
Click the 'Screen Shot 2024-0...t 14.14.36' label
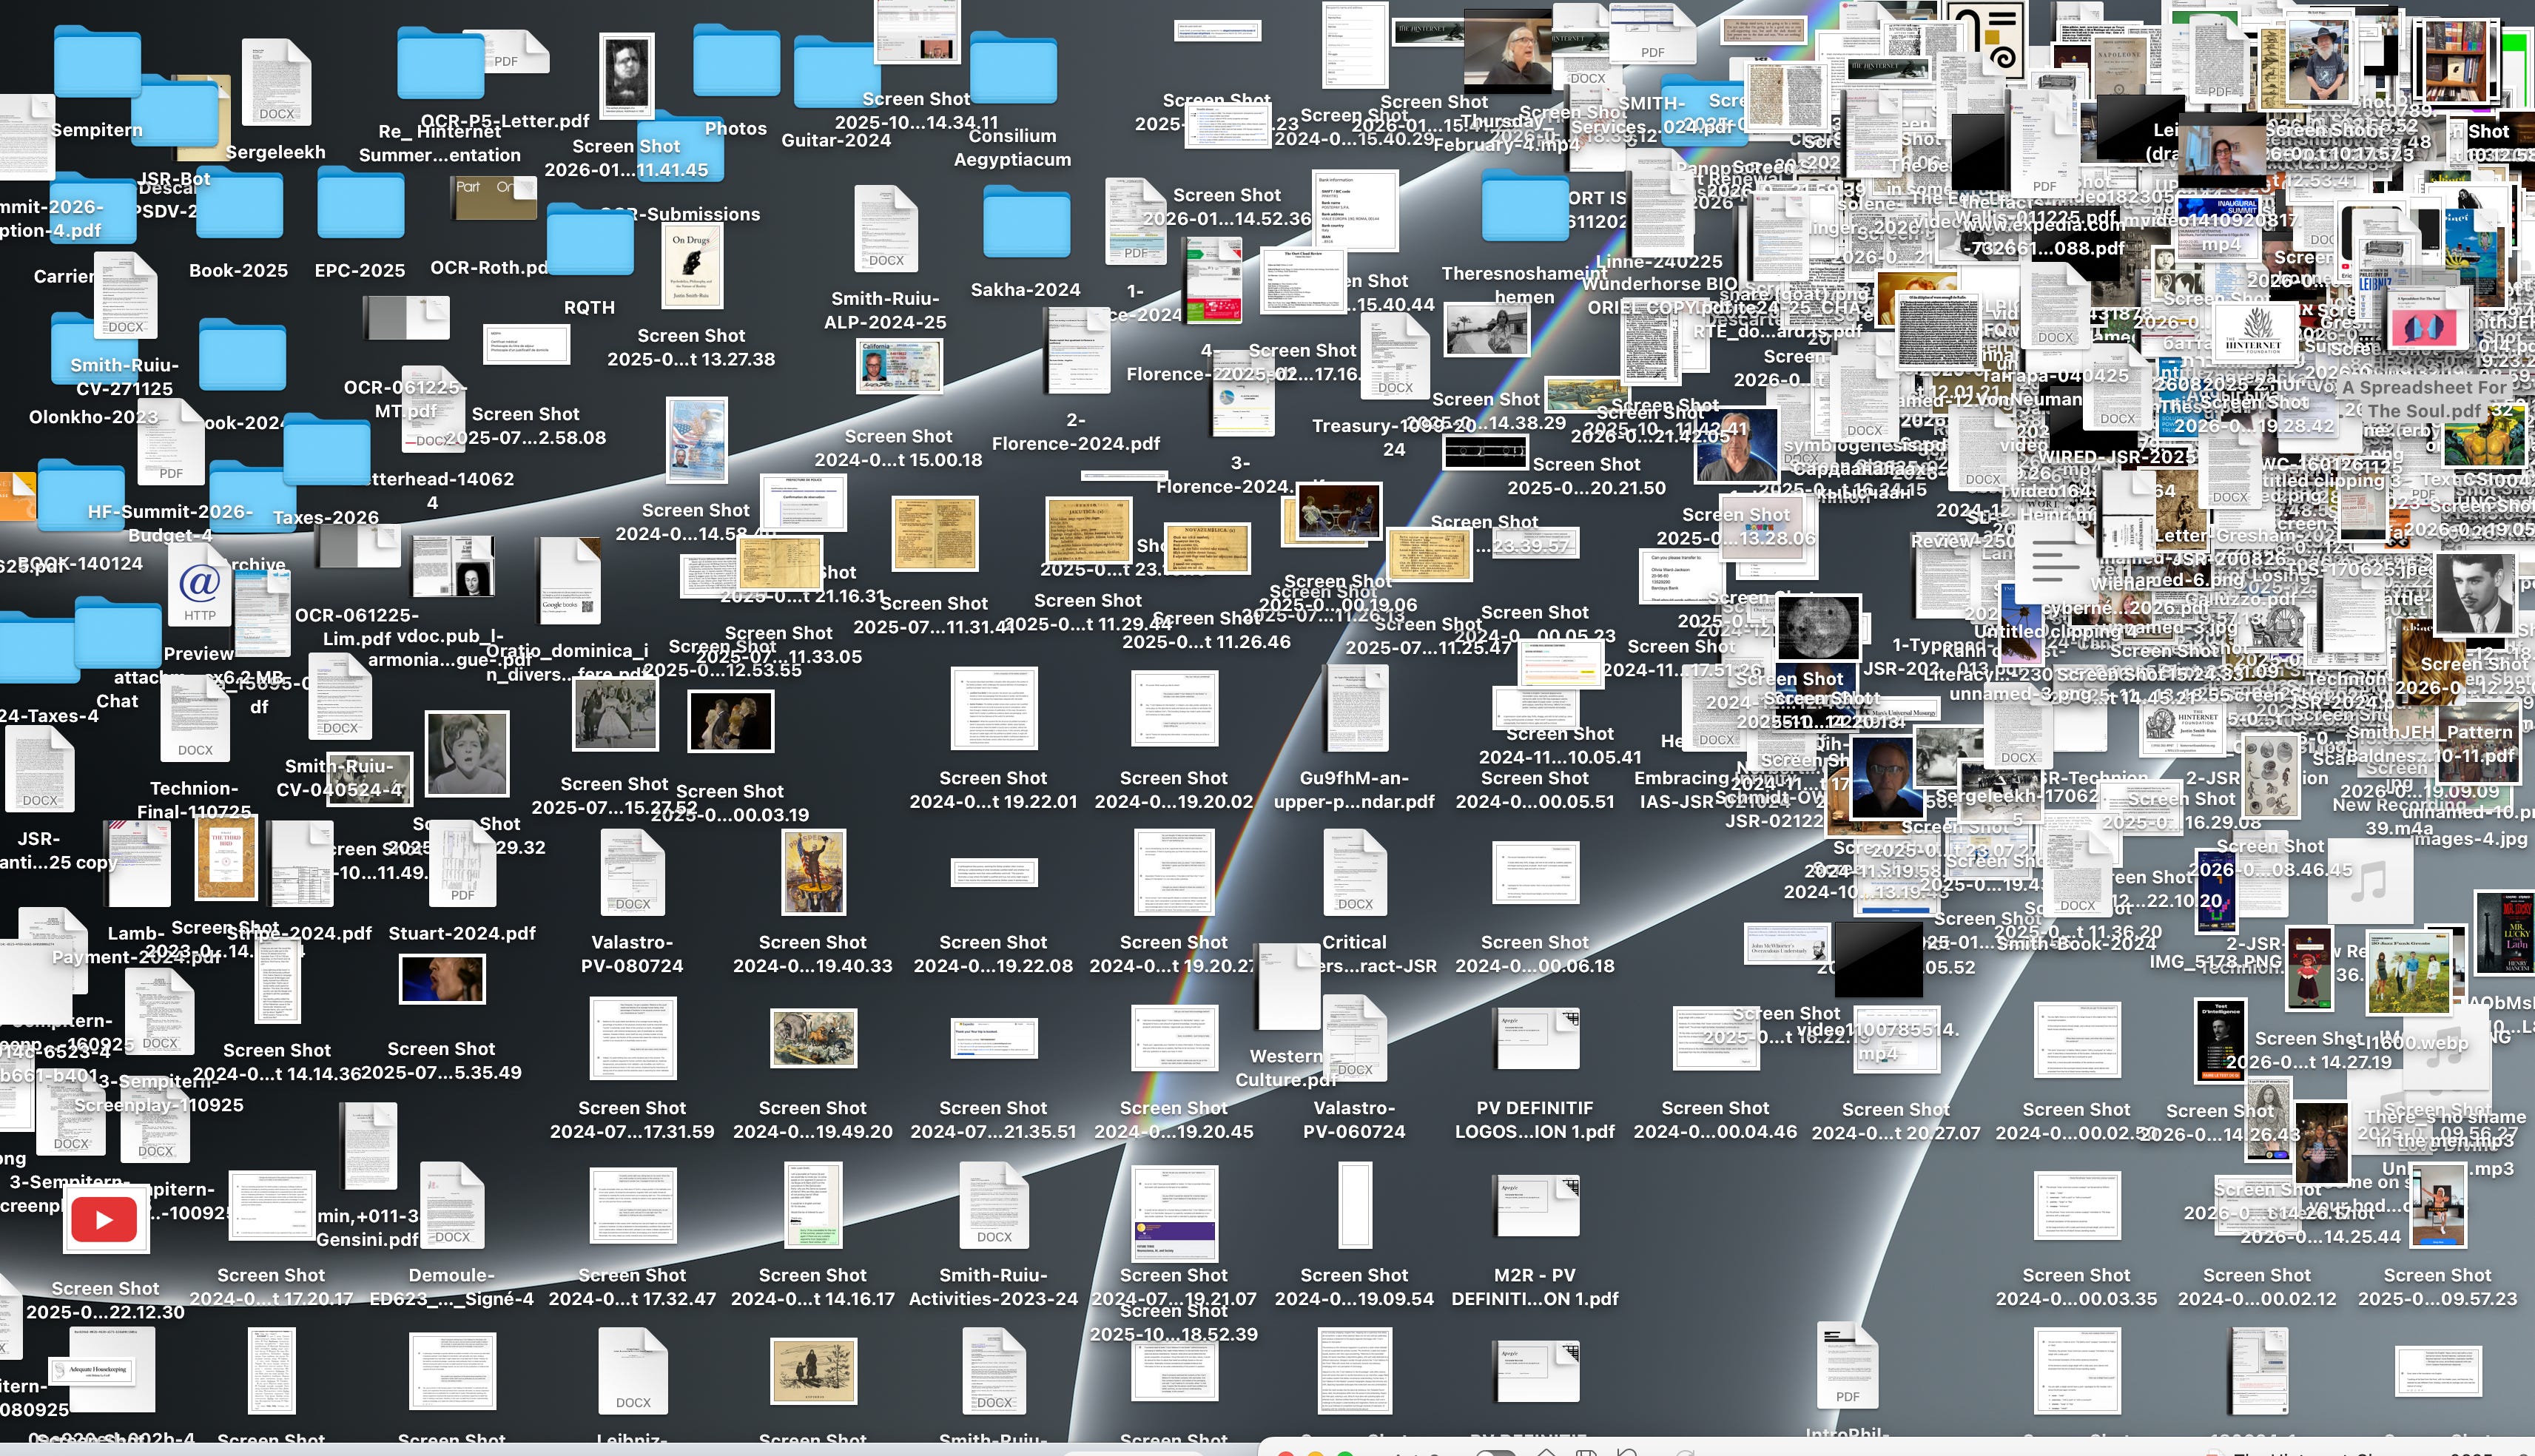pyautogui.click(x=277, y=1062)
